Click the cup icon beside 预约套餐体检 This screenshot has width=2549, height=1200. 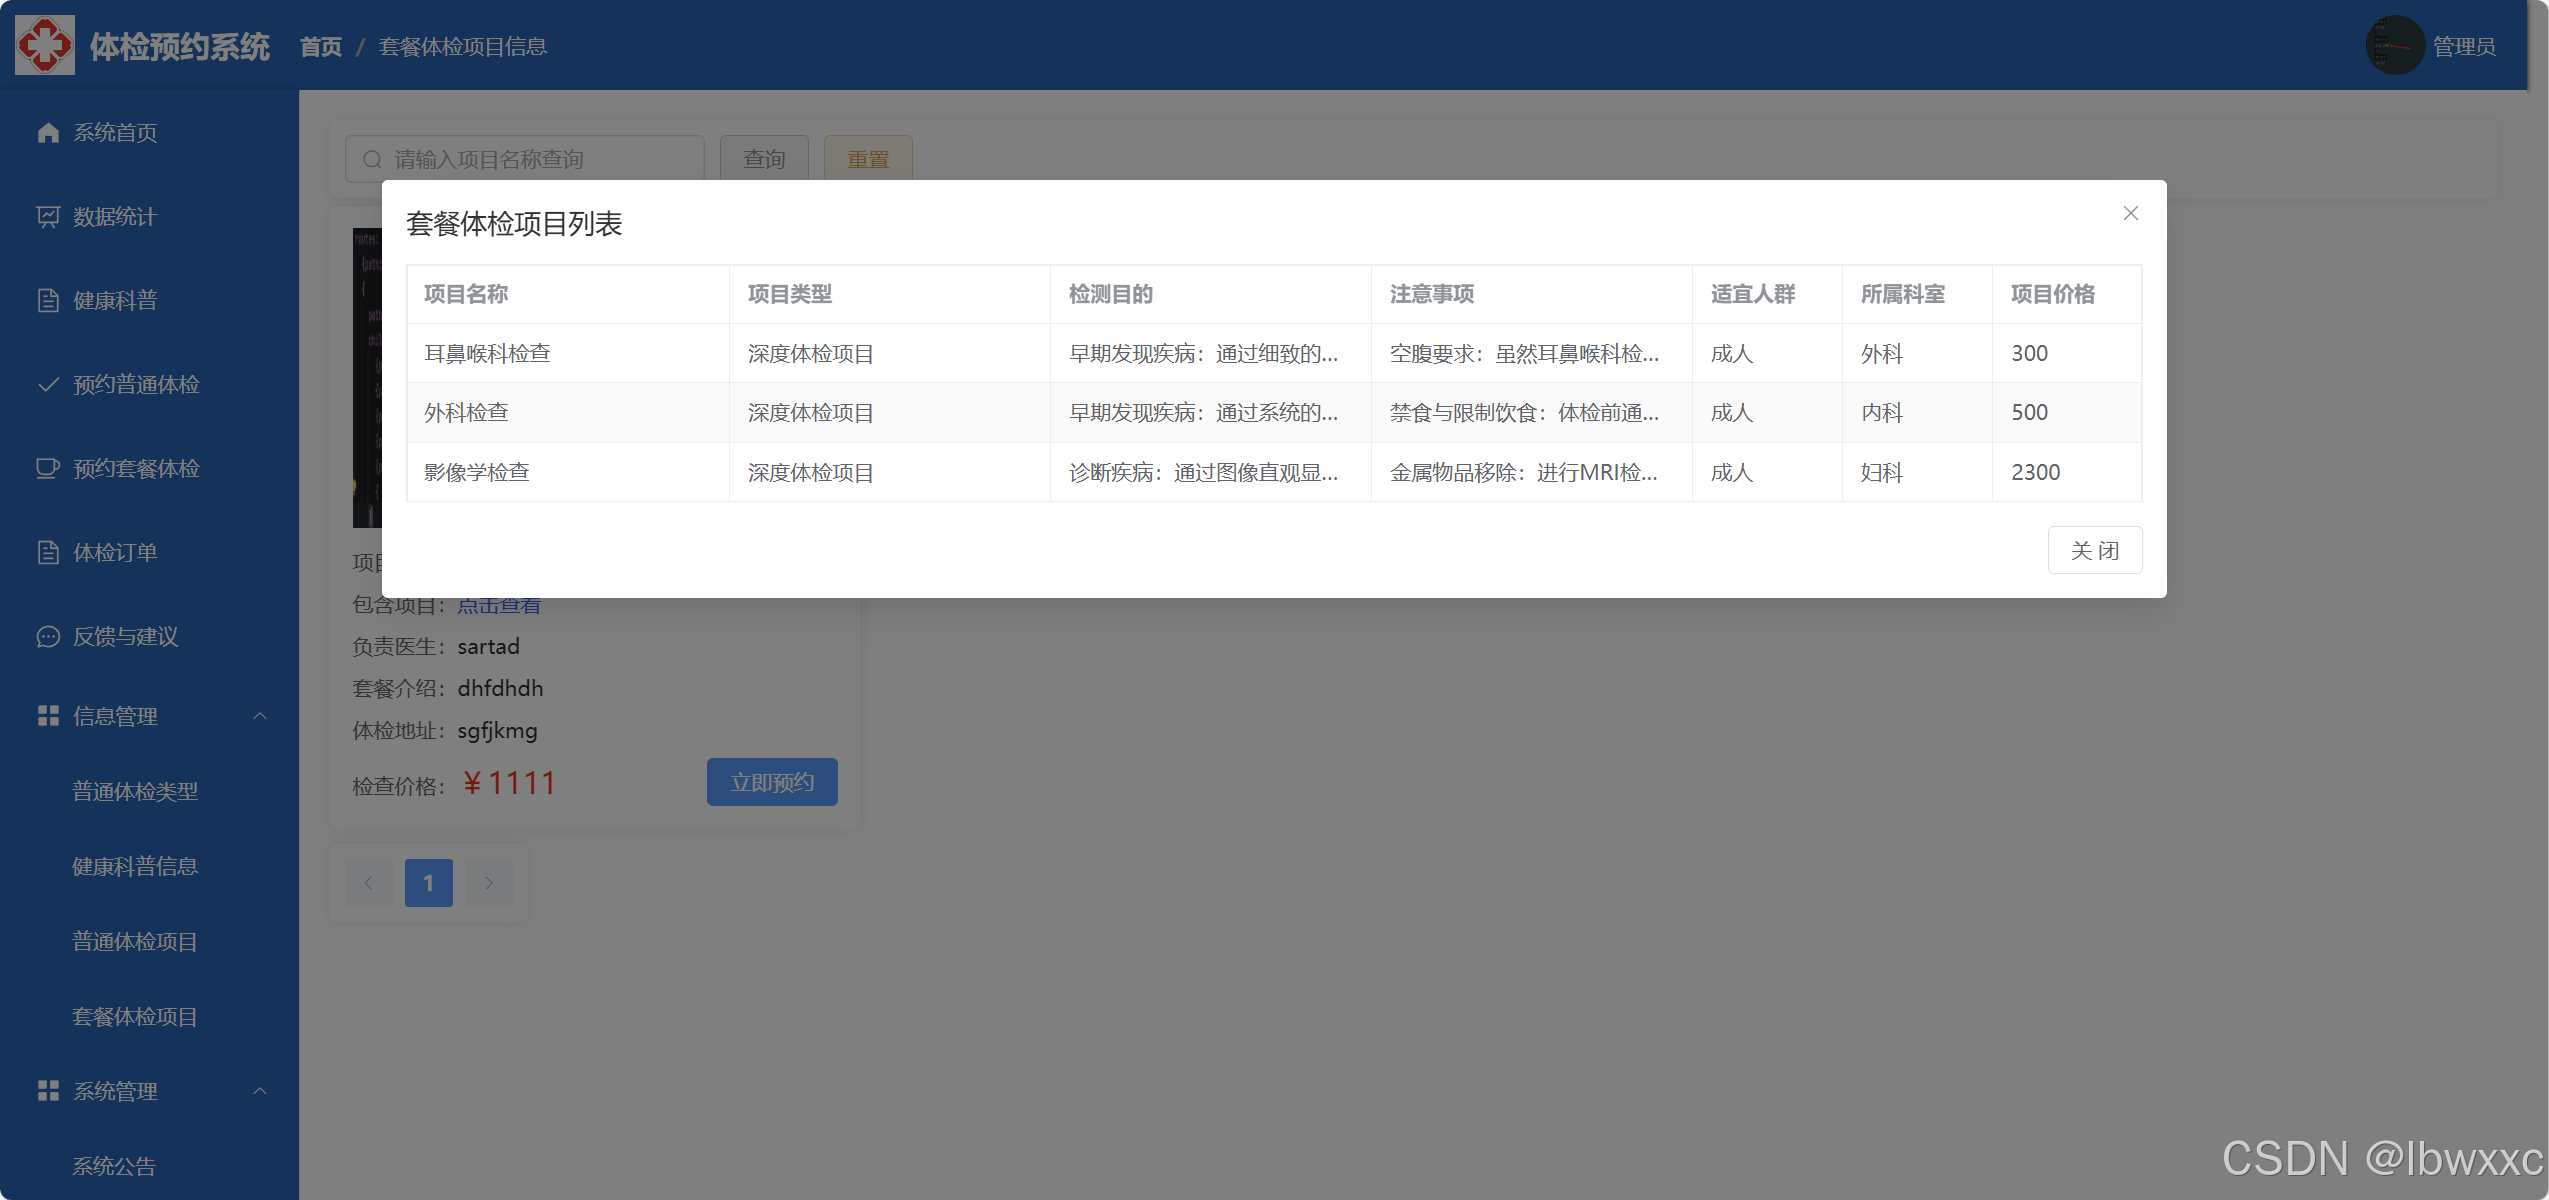(x=48, y=469)
